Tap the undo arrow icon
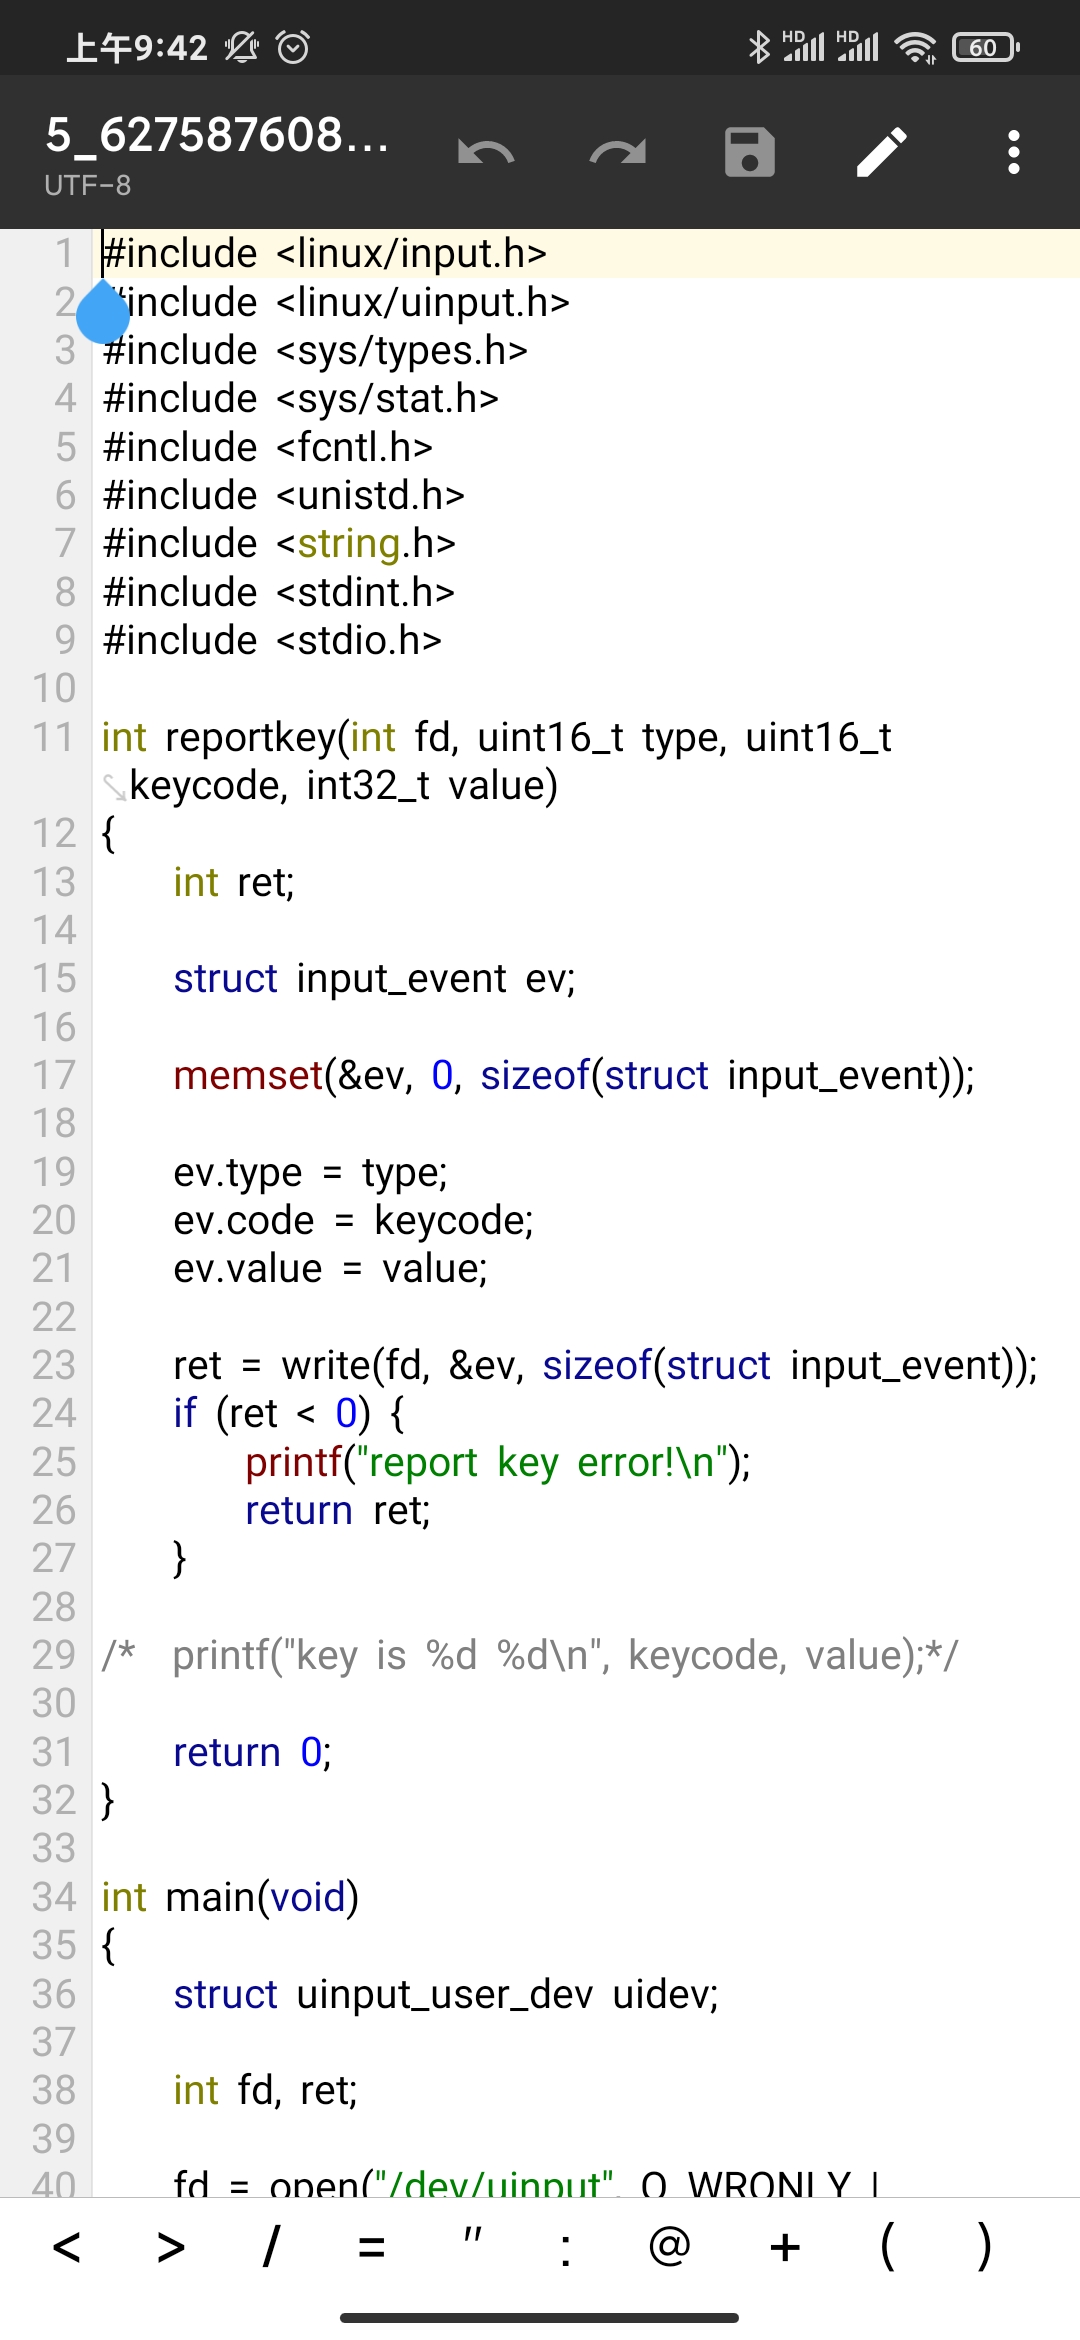Image resolution: width=1080 pixels, height=2340 pixels. (x=486, y=153)
